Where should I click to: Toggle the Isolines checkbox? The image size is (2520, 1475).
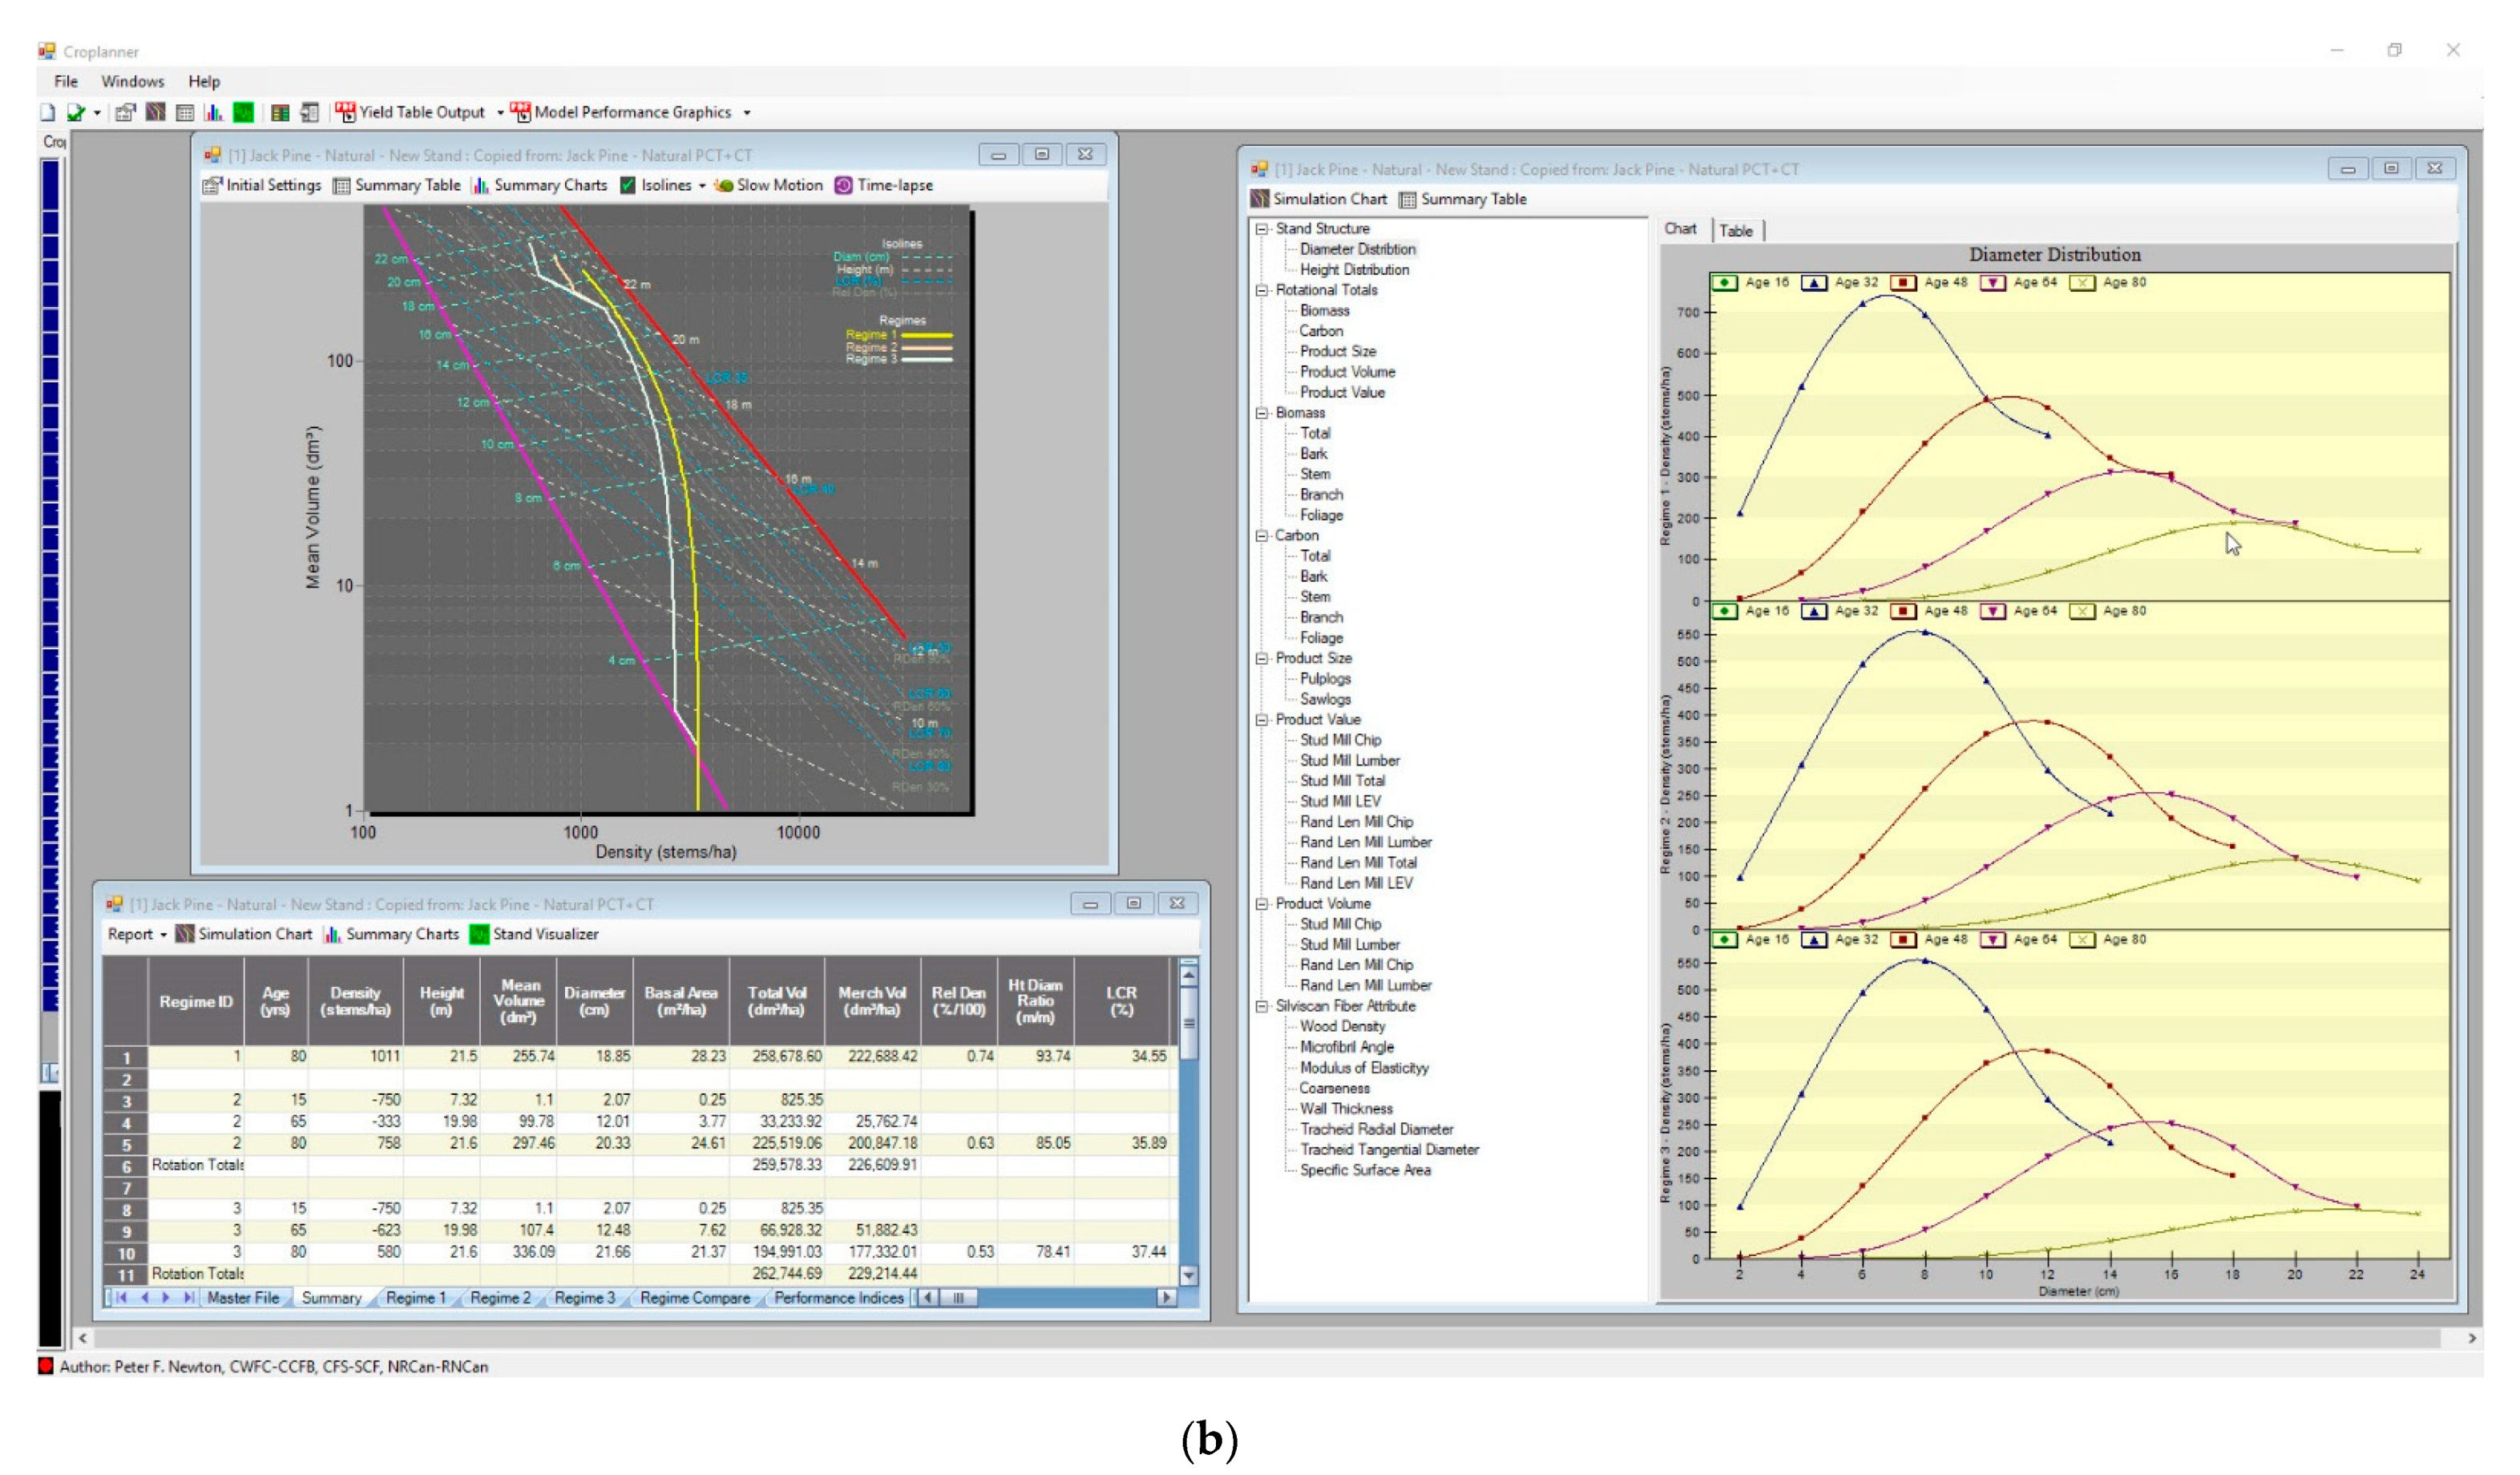click(x=628, y=186)
